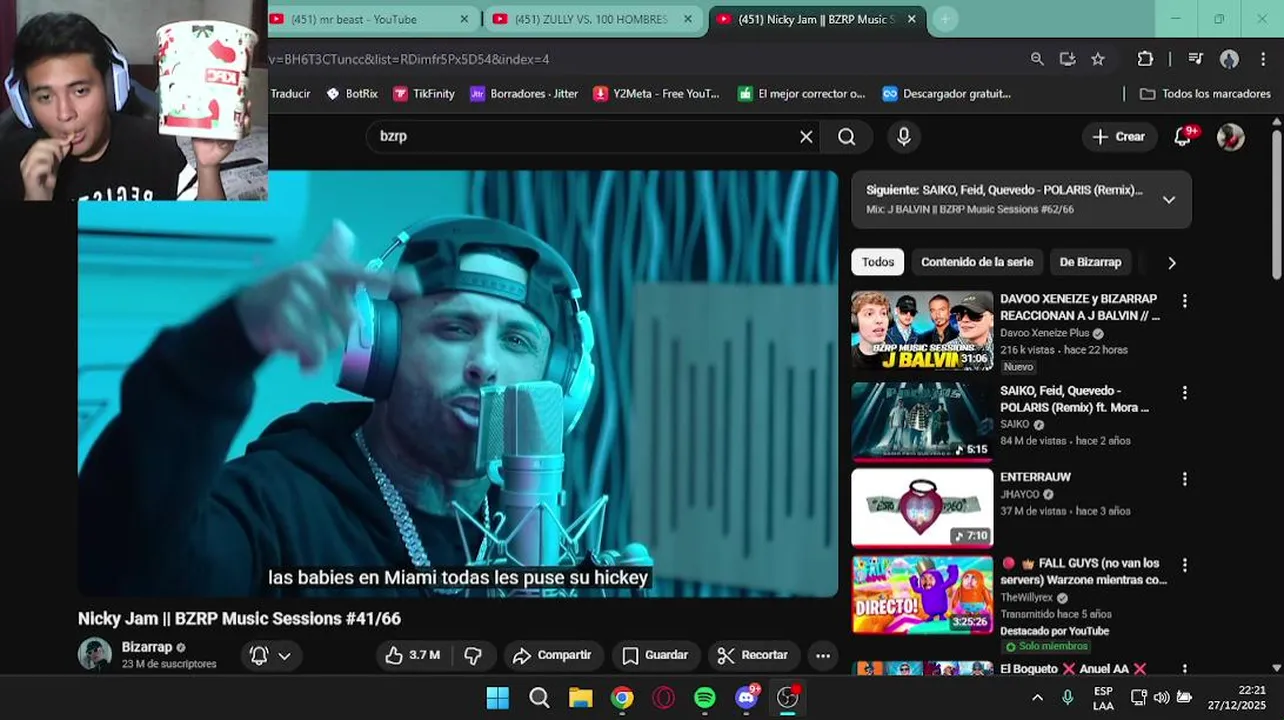Open File Explorer from the taskbar
The height and width of the screenshot is (720, 1284).
[580, 697]
